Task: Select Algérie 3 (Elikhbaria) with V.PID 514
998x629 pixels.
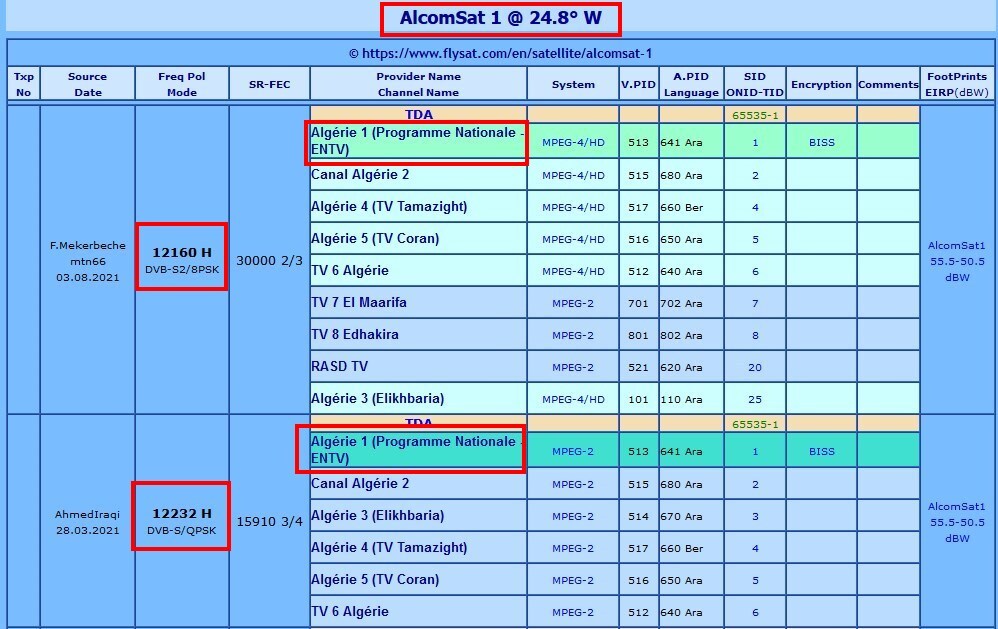Action: click(377, 516)
